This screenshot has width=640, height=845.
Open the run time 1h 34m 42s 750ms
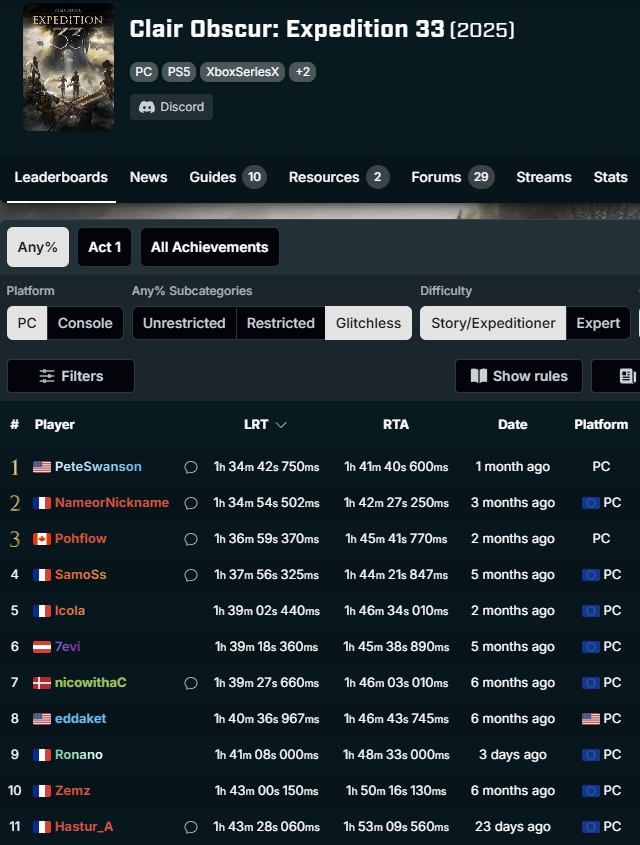click(266, 467)
